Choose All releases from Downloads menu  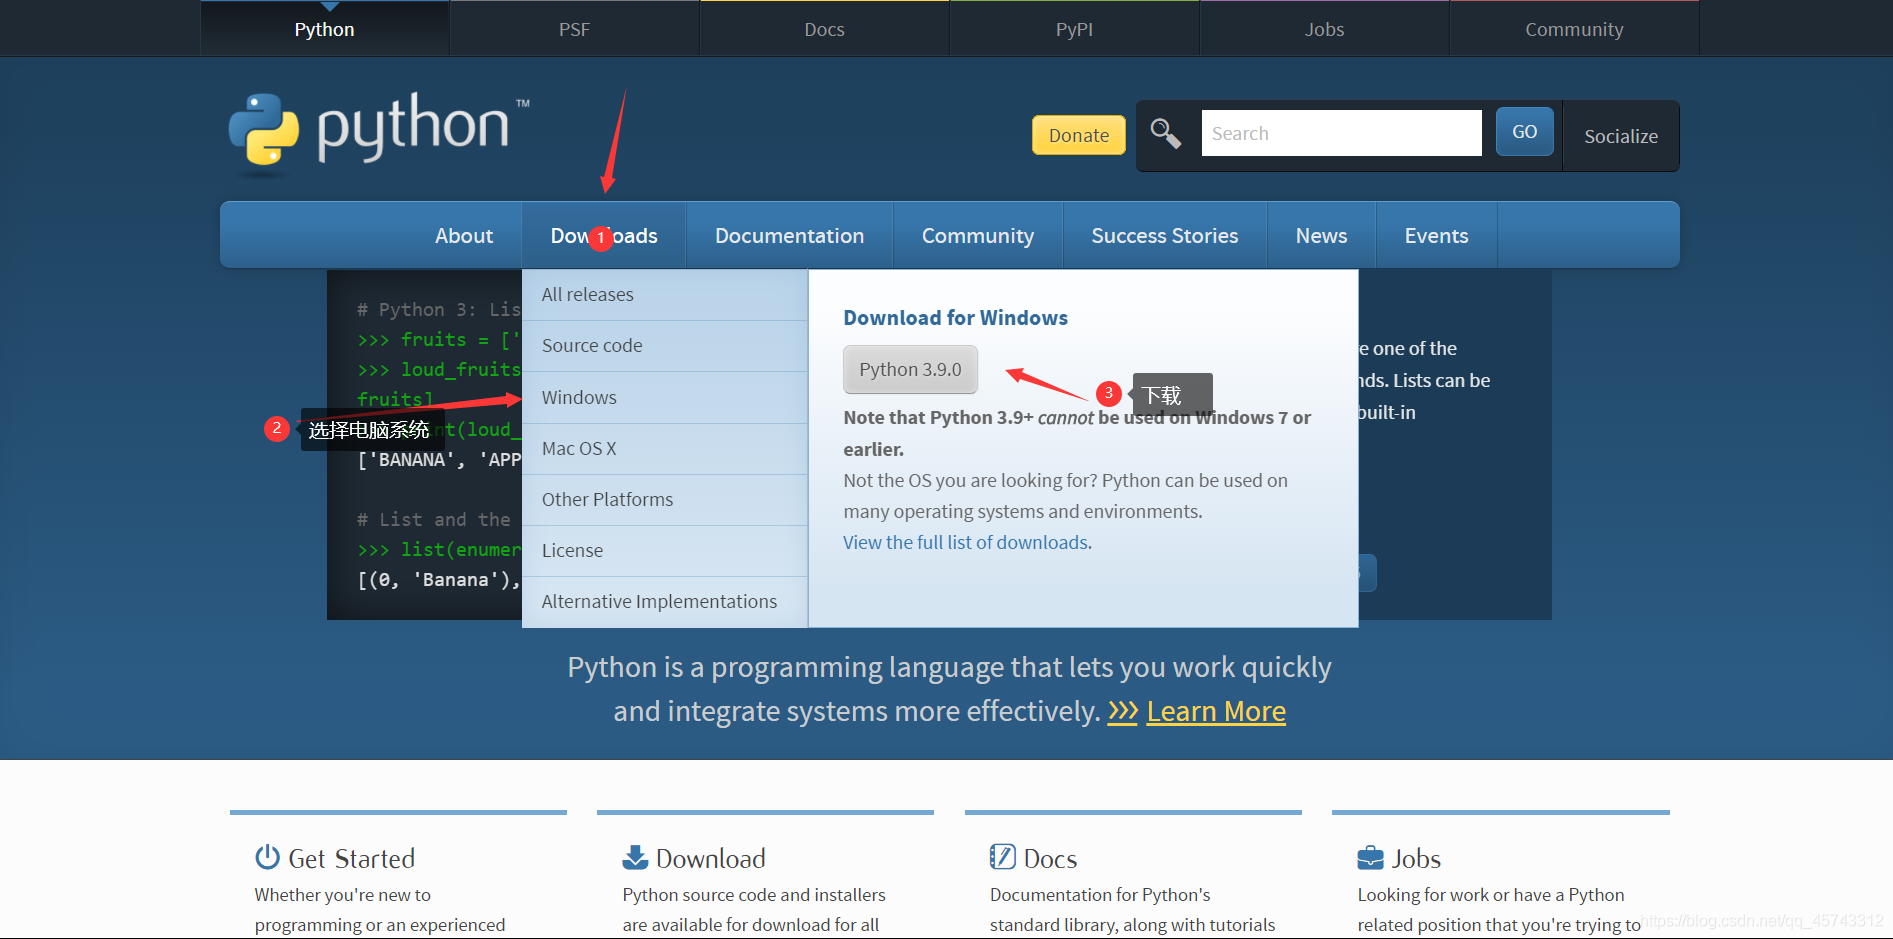tap(665, 295)
